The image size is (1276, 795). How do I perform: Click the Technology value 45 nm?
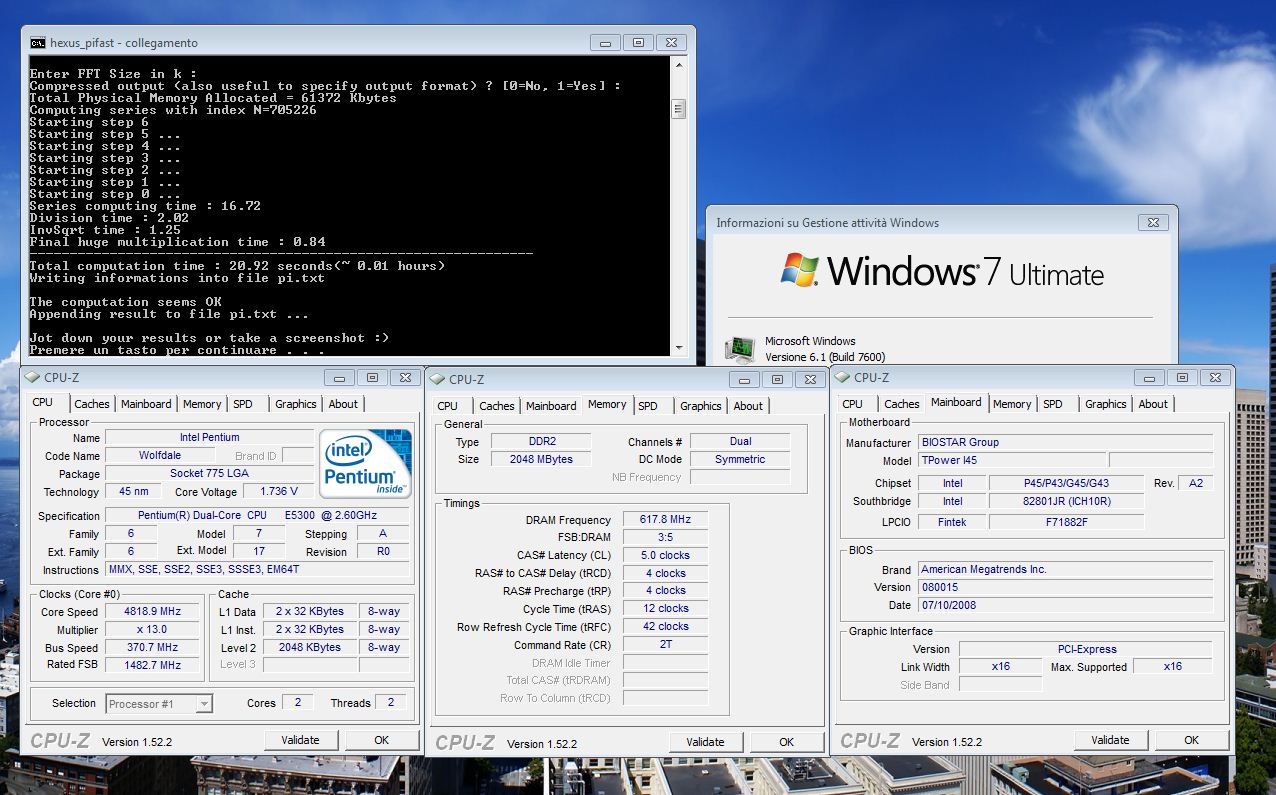(x=133, y=492)
